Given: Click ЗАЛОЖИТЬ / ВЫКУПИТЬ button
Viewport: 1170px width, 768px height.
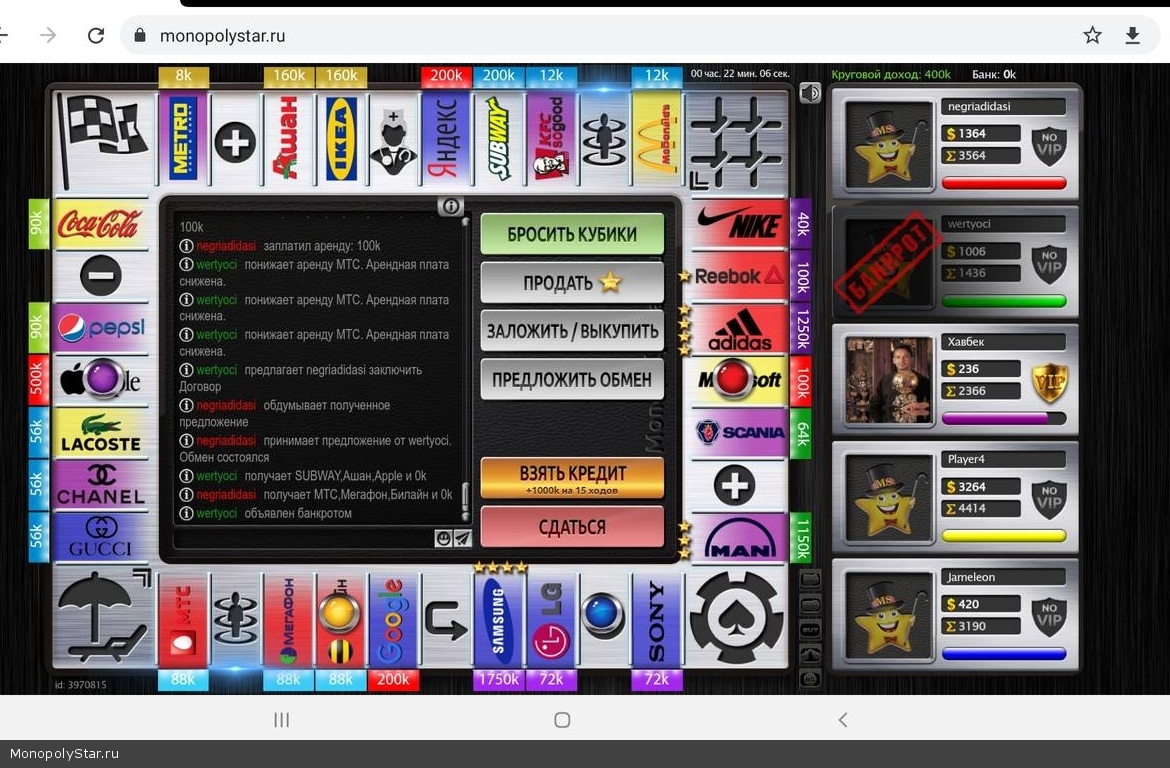Looking at the screenshot, I should [572, 331].
